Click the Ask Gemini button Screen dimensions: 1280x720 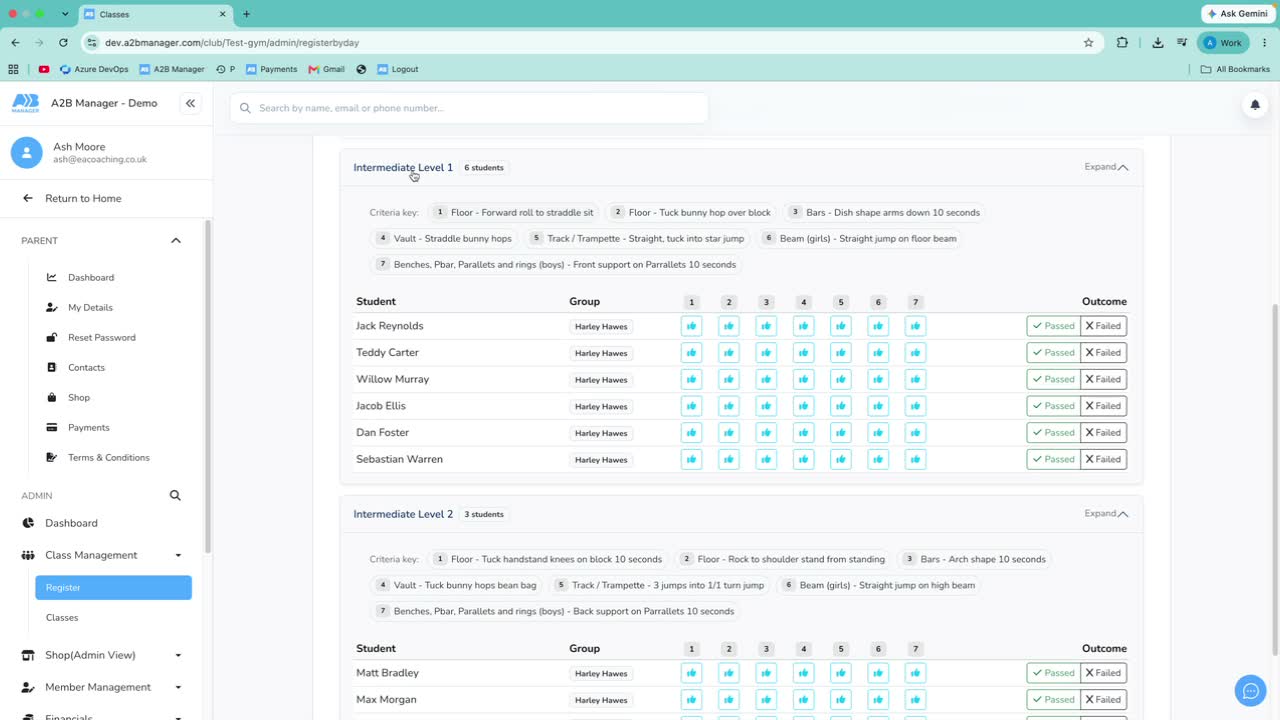pos(1237,14)
